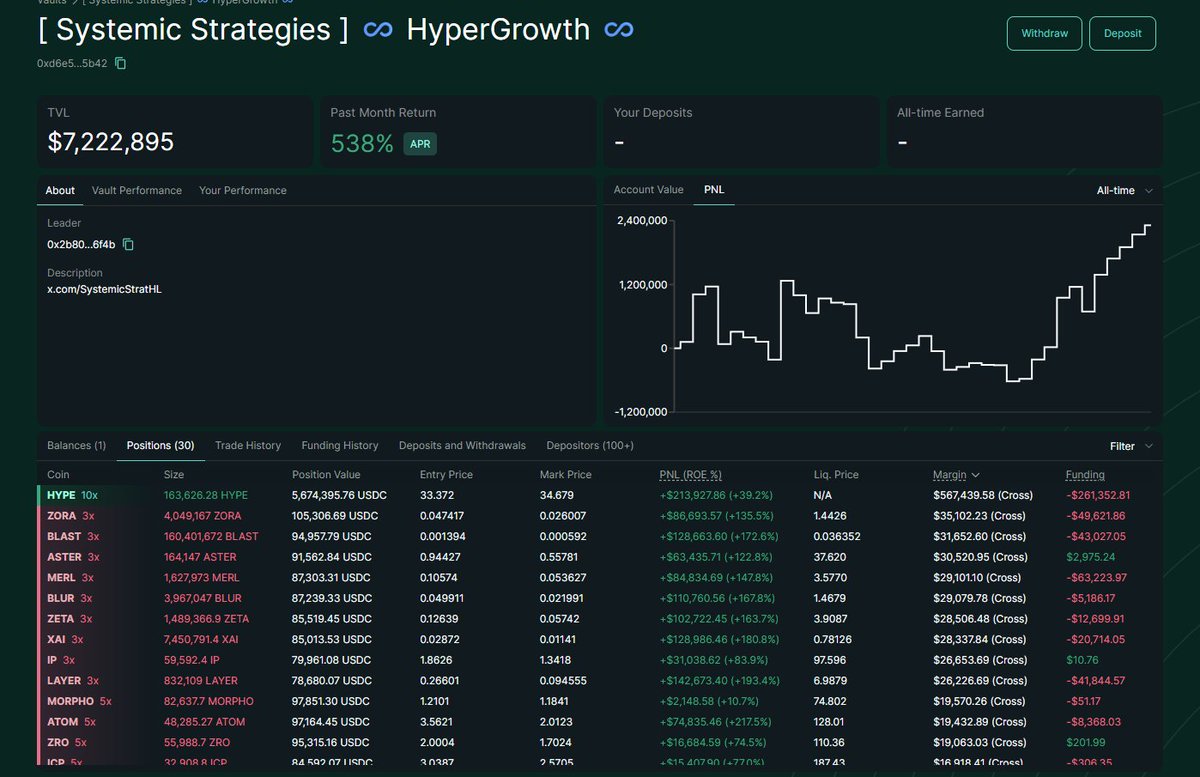Click the PNL (ROE %) column header
This screenshot has height=777, width=1200.
pos(691,475)
